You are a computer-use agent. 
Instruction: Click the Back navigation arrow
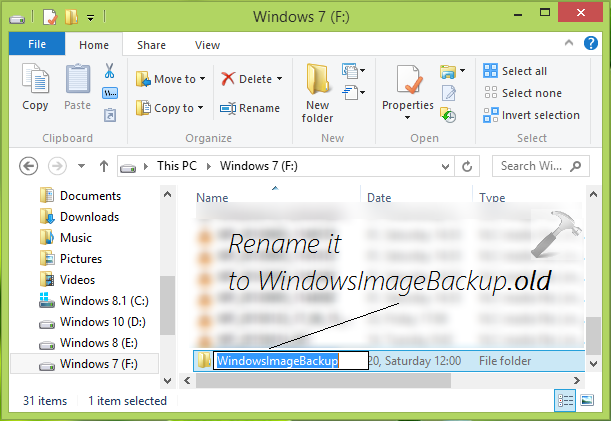pyautogui.click(x=28, y=166)
